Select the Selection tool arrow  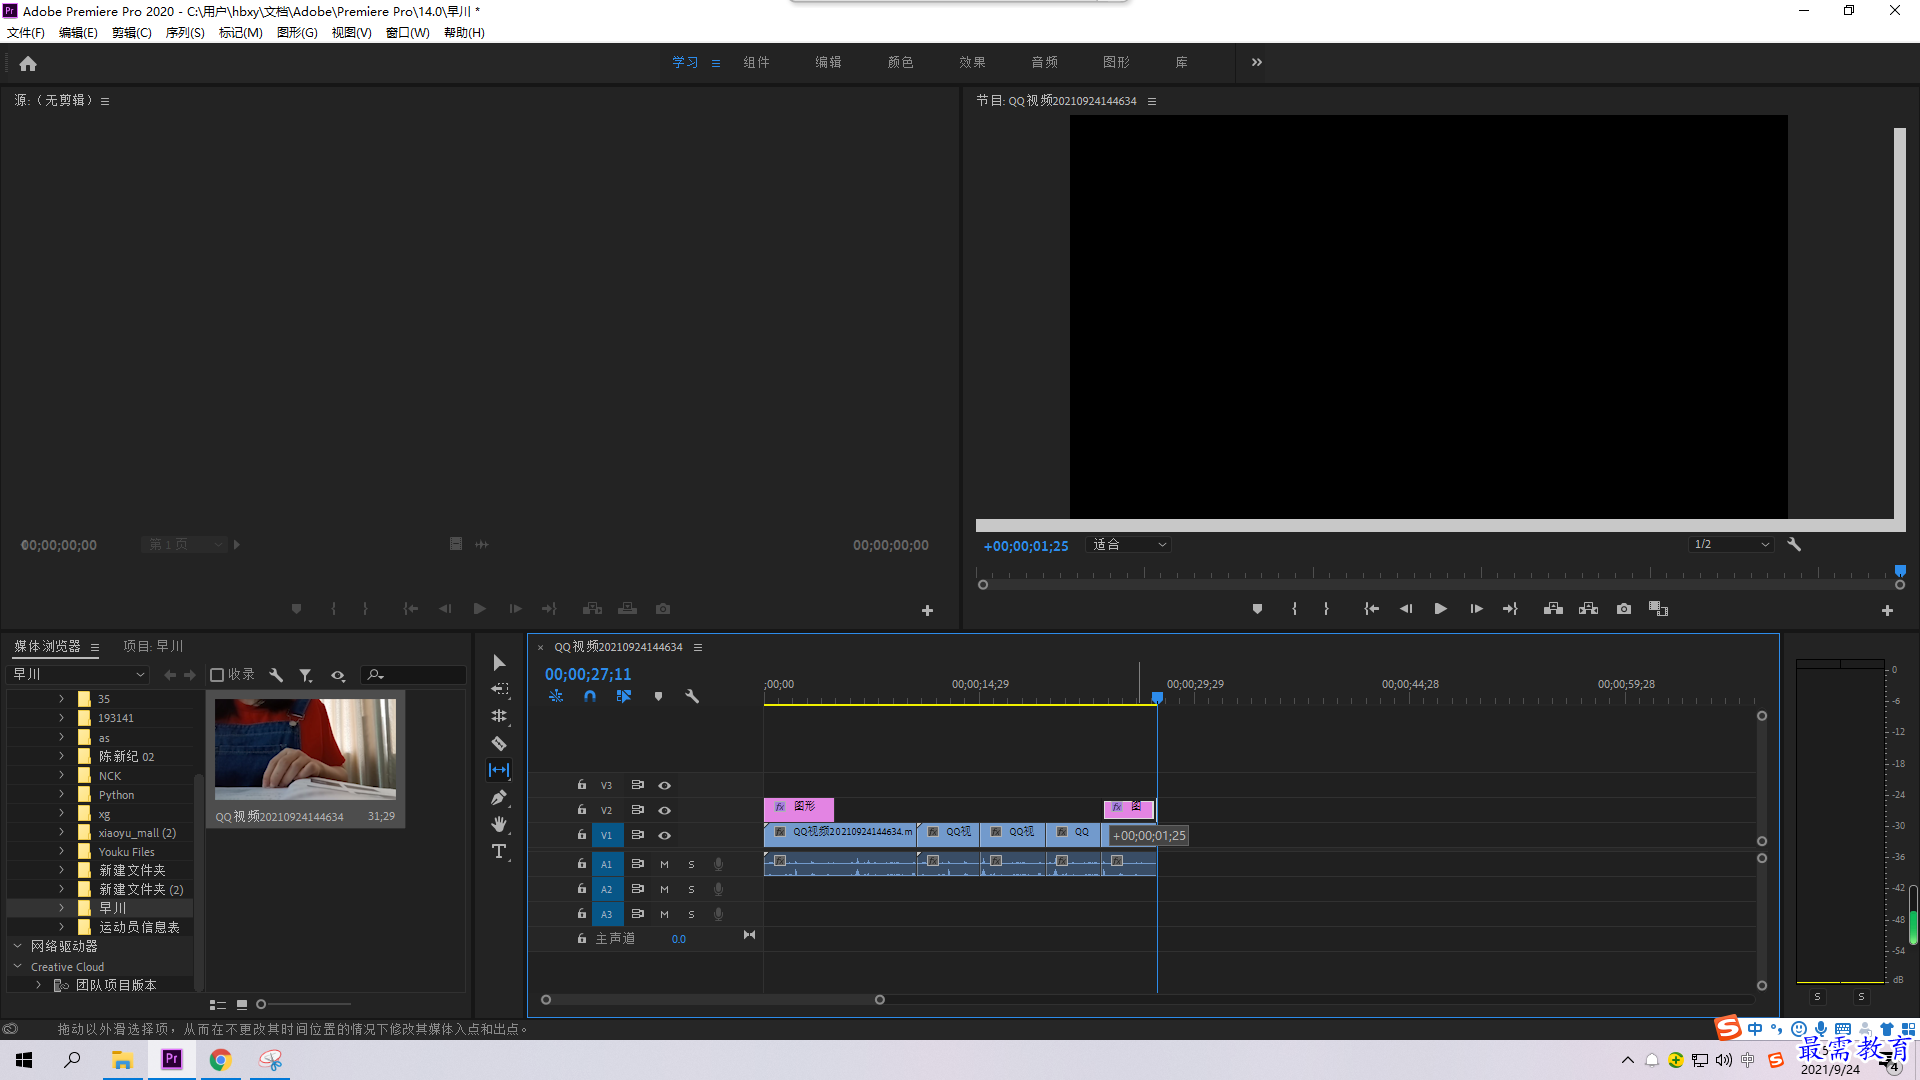coord(499,663)
